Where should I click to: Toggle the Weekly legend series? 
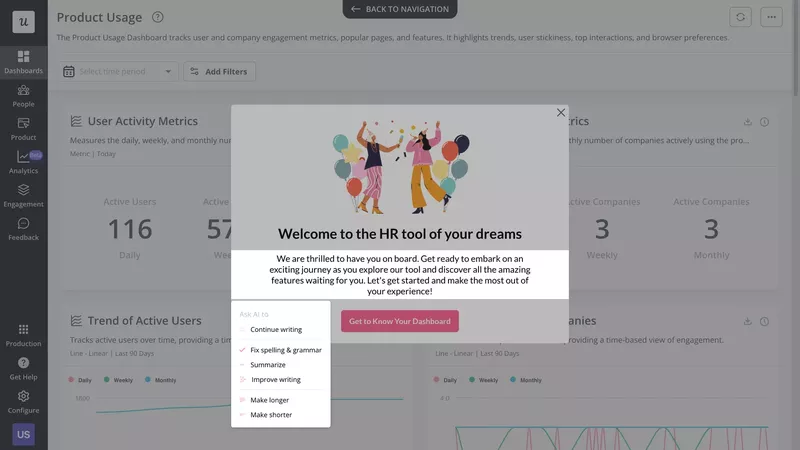tap(117, 380)
